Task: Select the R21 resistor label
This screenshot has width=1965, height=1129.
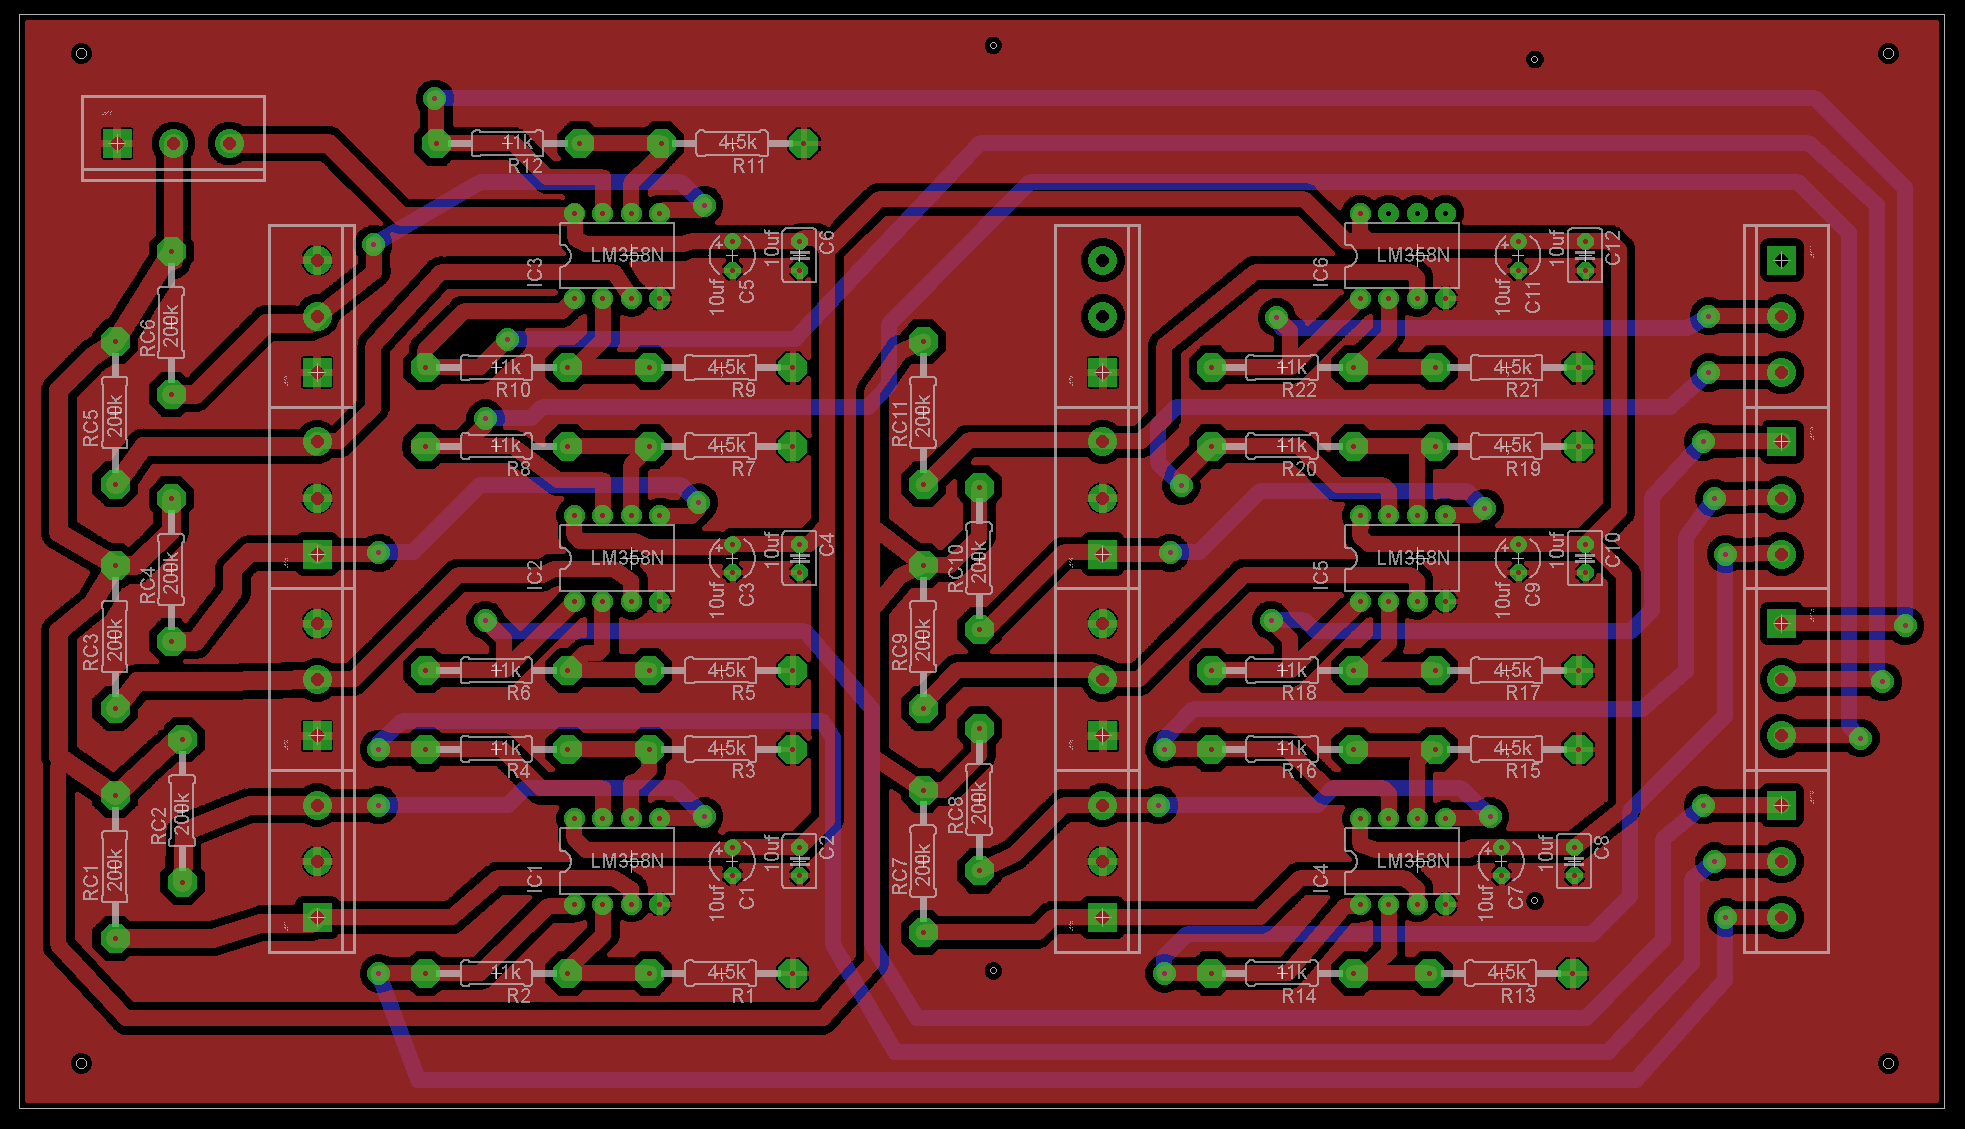Action: click(1523, 390)
